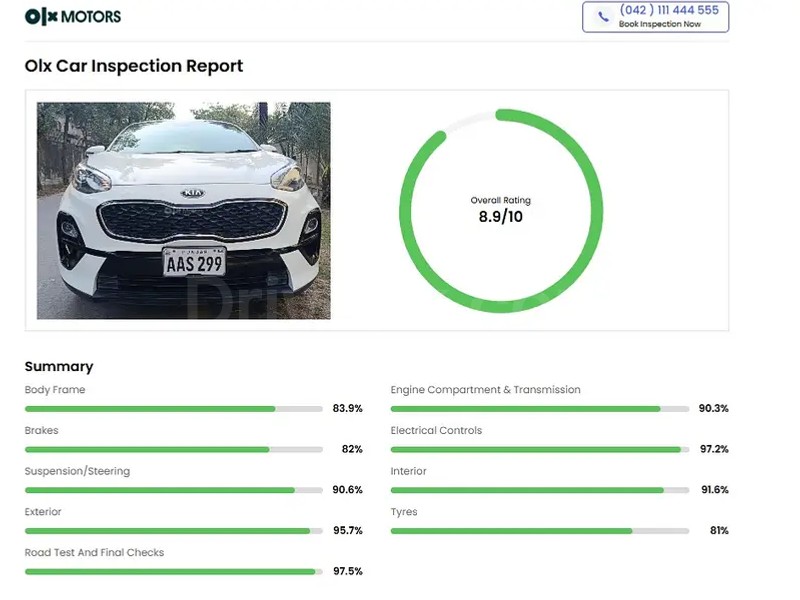
Task: Click the Interior progress bar
Action: click(x=540, y=490)
